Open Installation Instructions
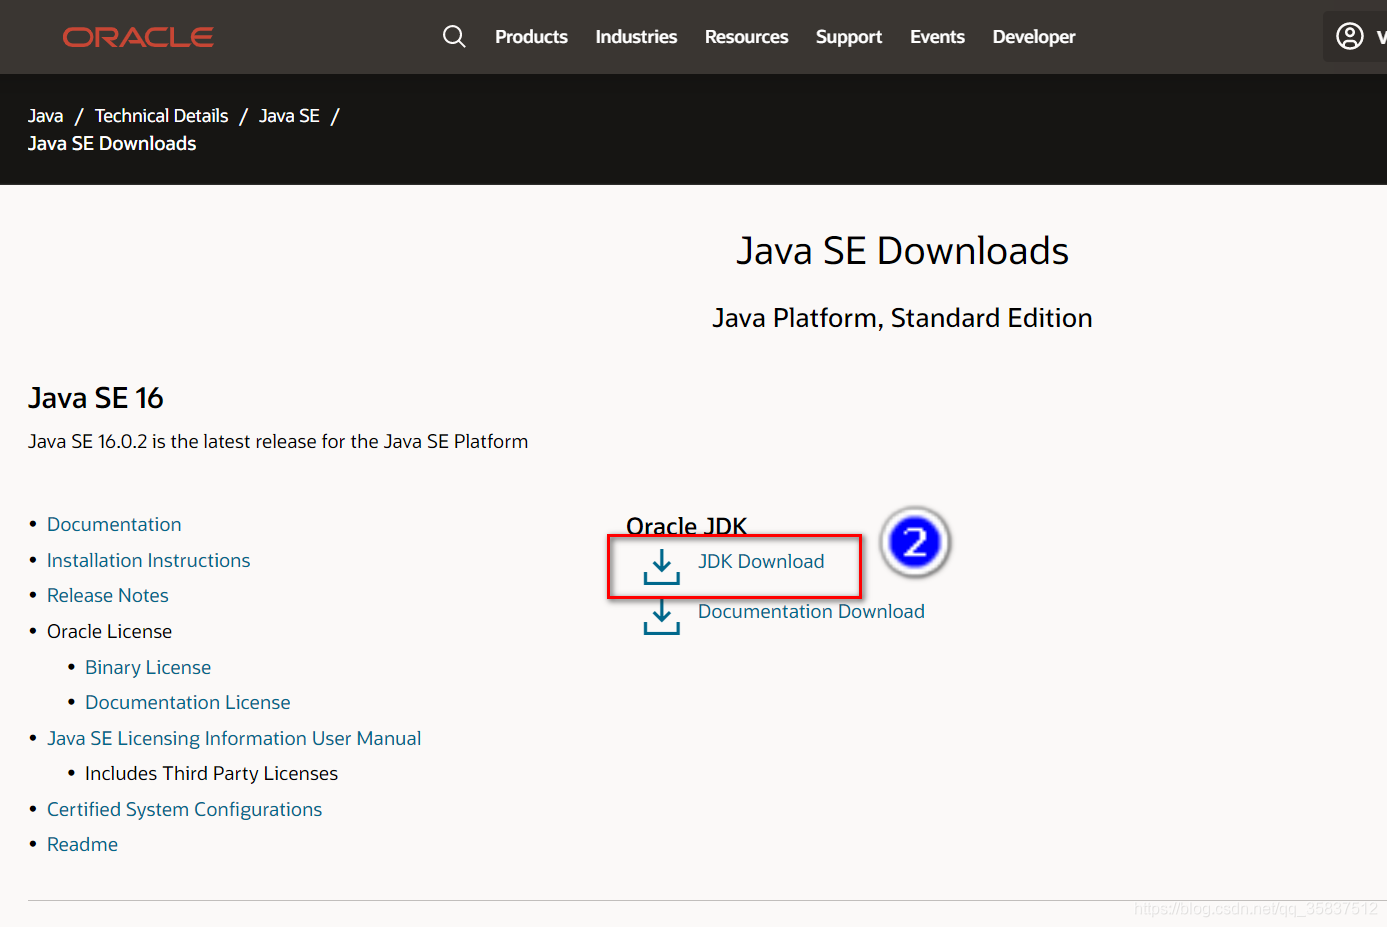 [x=148, y=560]
